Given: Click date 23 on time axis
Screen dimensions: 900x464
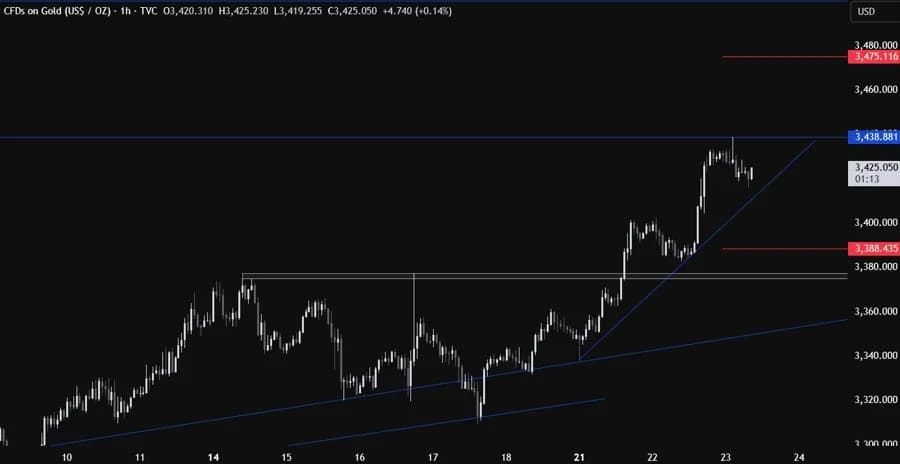Looking at the screenshot, I should [725, 456].
